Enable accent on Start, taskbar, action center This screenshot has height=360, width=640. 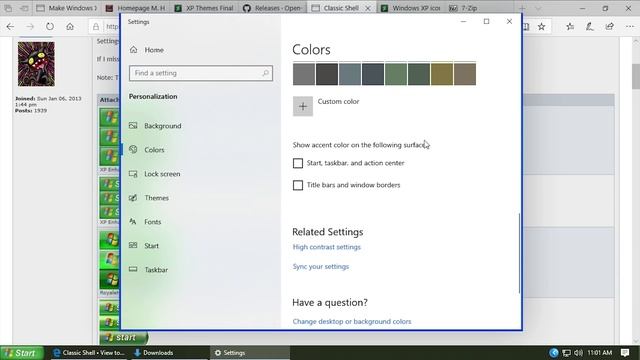(298, 163)
